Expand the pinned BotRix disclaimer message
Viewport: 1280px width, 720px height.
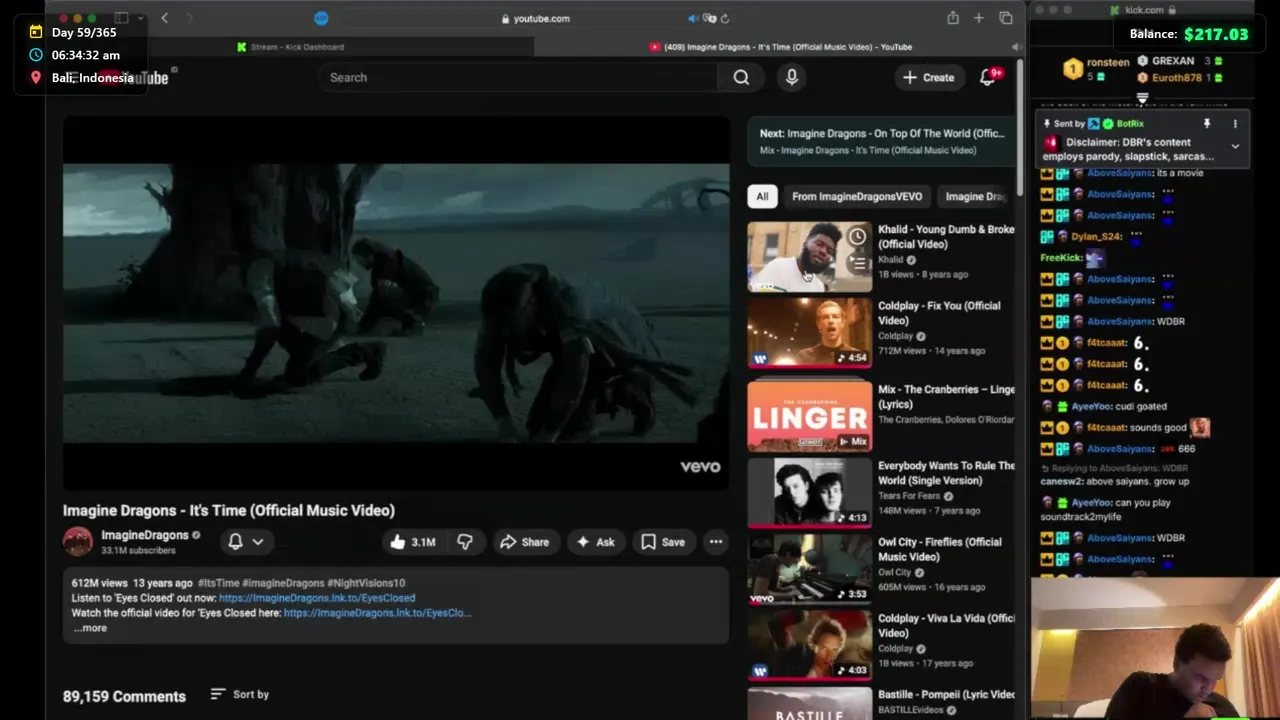(1235, 146)
